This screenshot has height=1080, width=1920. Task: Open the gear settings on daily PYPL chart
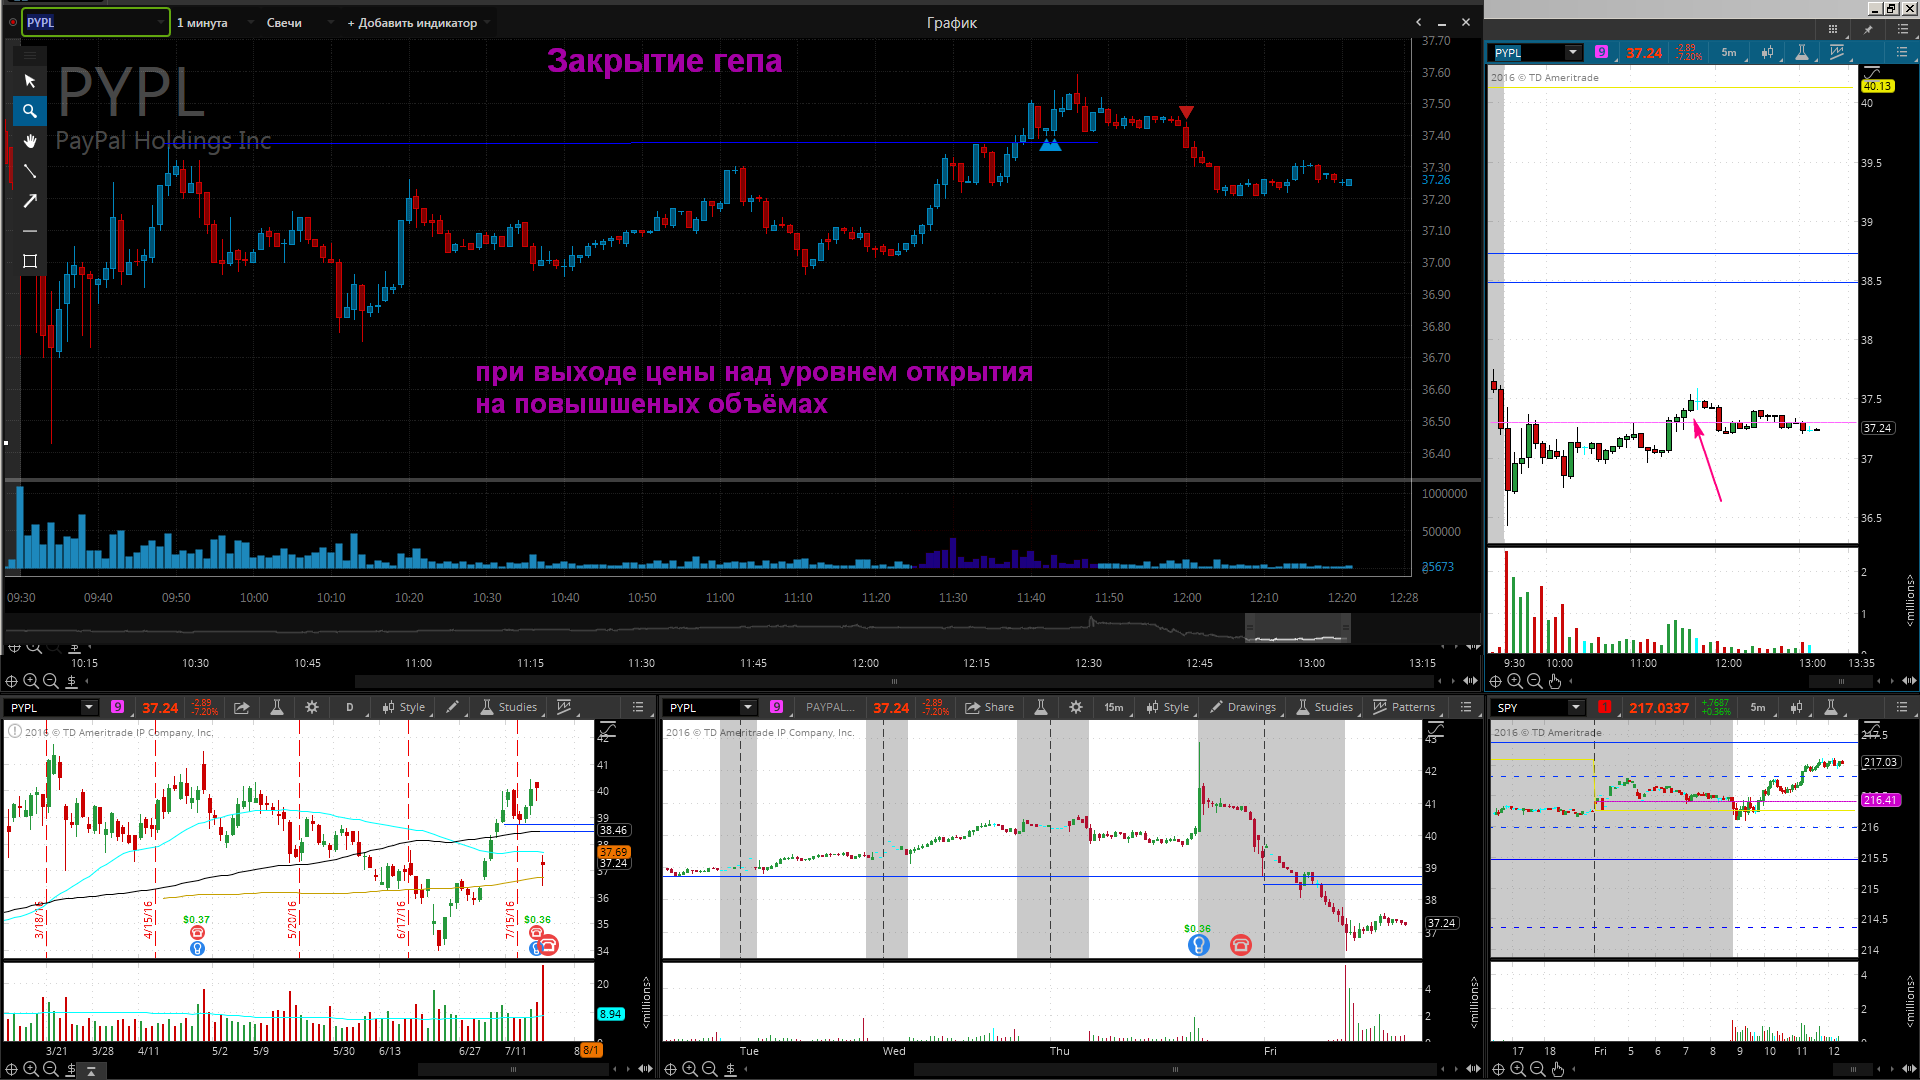pos(312,707)
